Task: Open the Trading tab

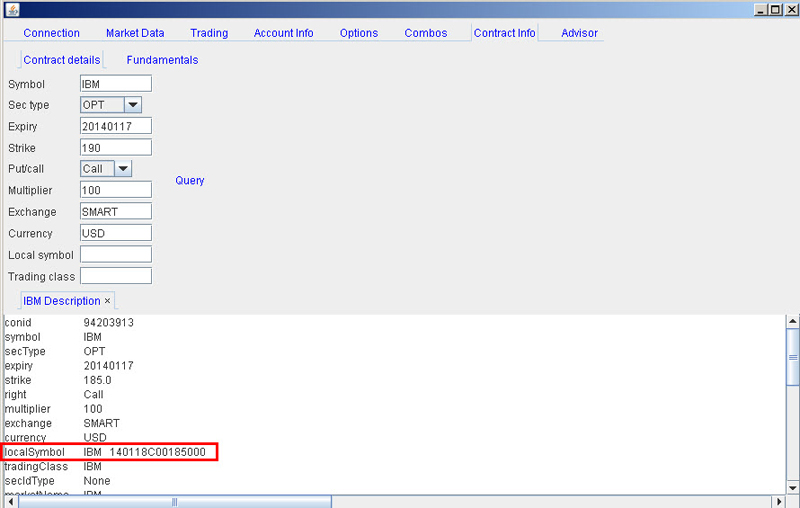Action: [209, 33]
